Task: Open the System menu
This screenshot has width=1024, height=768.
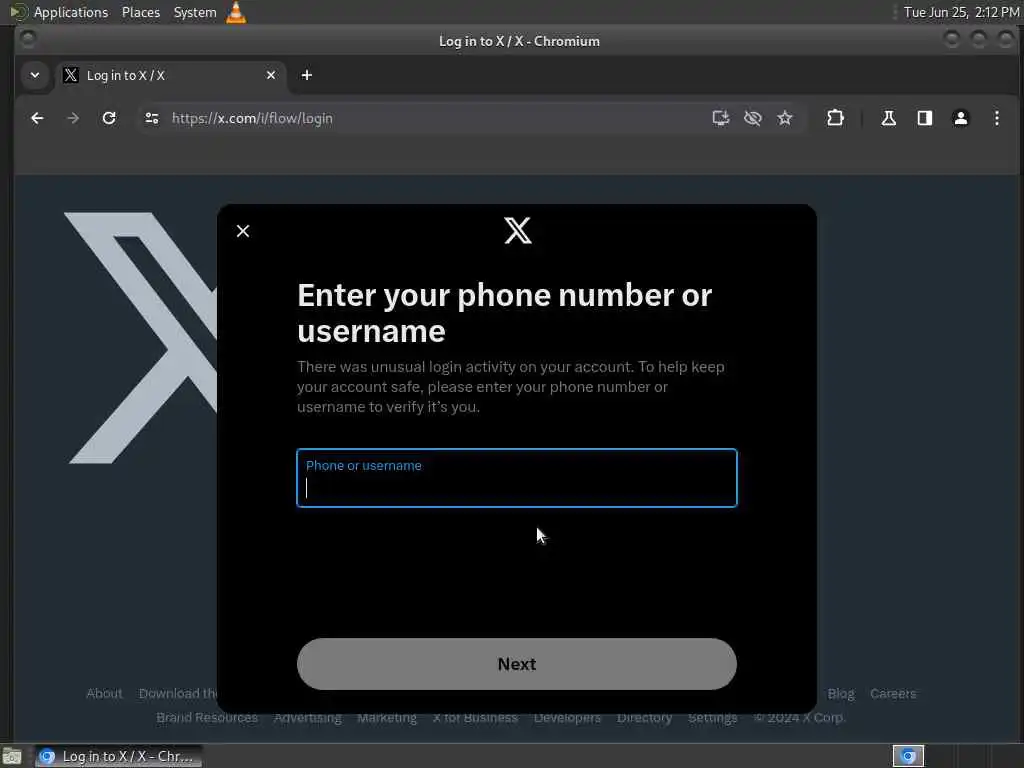Action: (x=195, y=12)
